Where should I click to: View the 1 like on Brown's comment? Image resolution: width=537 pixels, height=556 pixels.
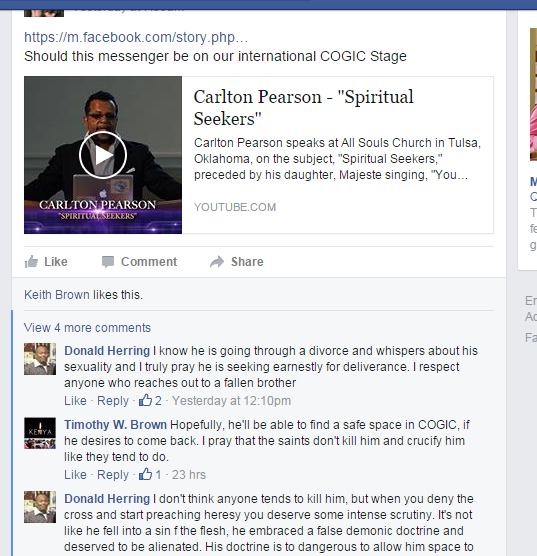(x=150, y=474)
